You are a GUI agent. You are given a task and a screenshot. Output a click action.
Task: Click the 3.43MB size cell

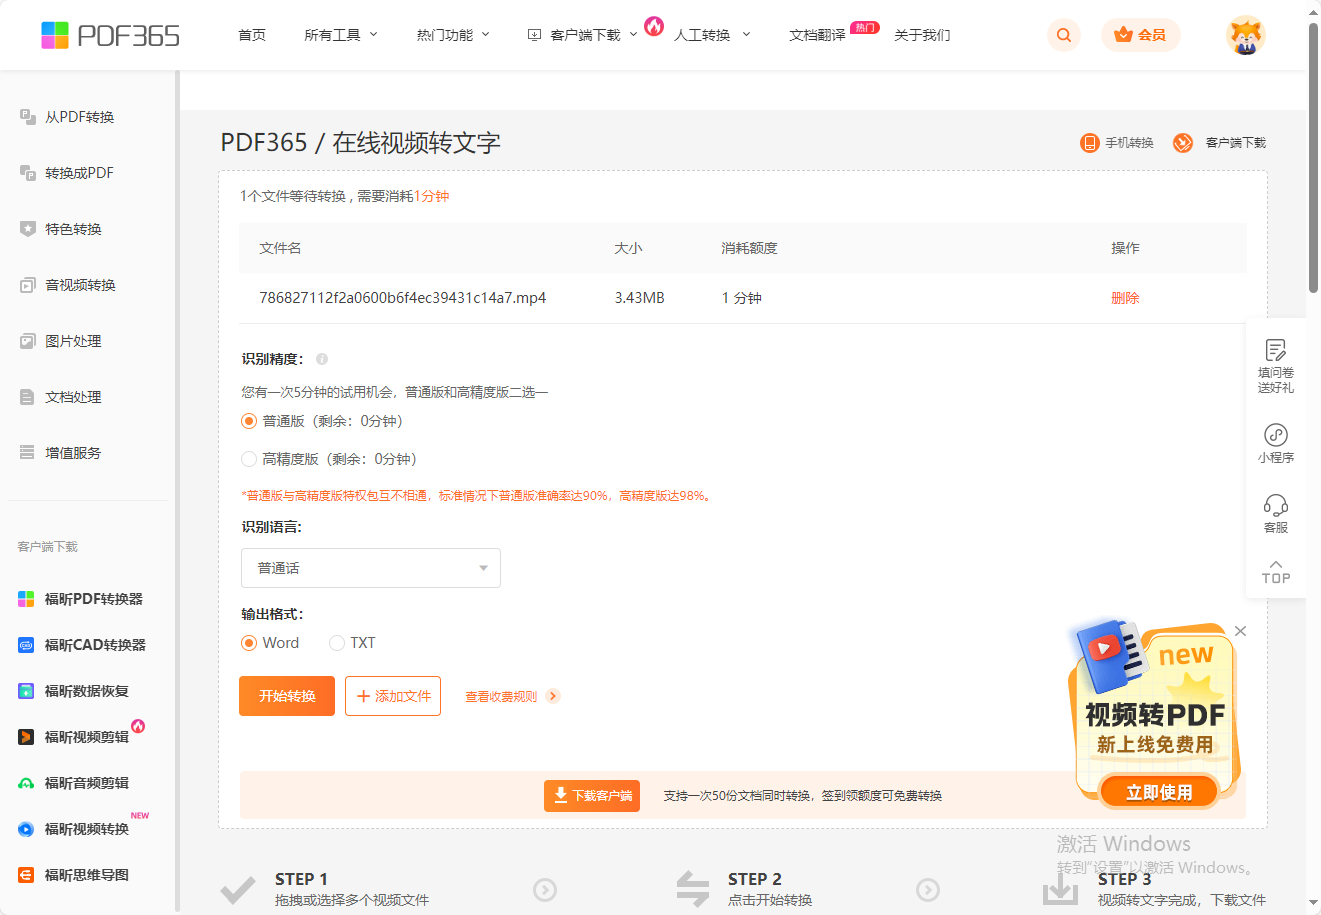click(639, 298)
